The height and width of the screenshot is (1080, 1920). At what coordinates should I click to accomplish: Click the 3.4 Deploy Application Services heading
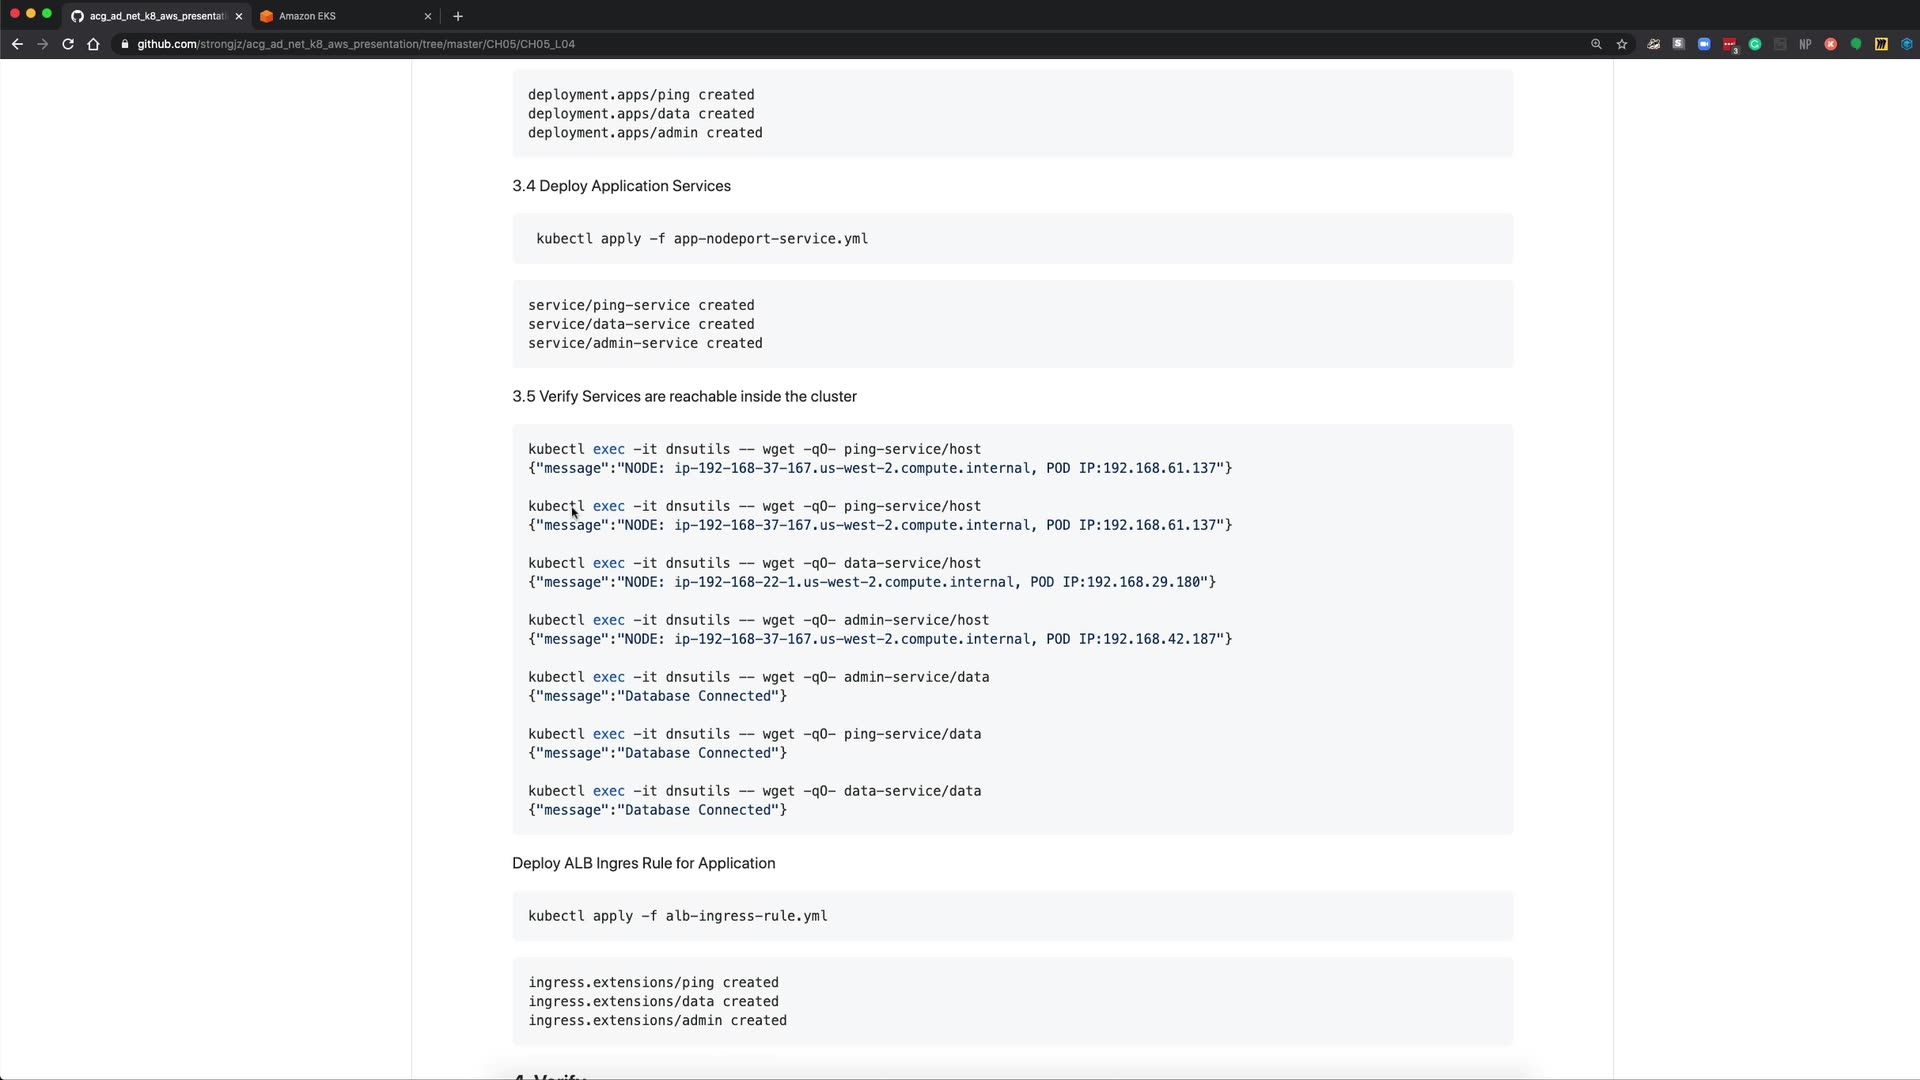(x=621, y=186)
